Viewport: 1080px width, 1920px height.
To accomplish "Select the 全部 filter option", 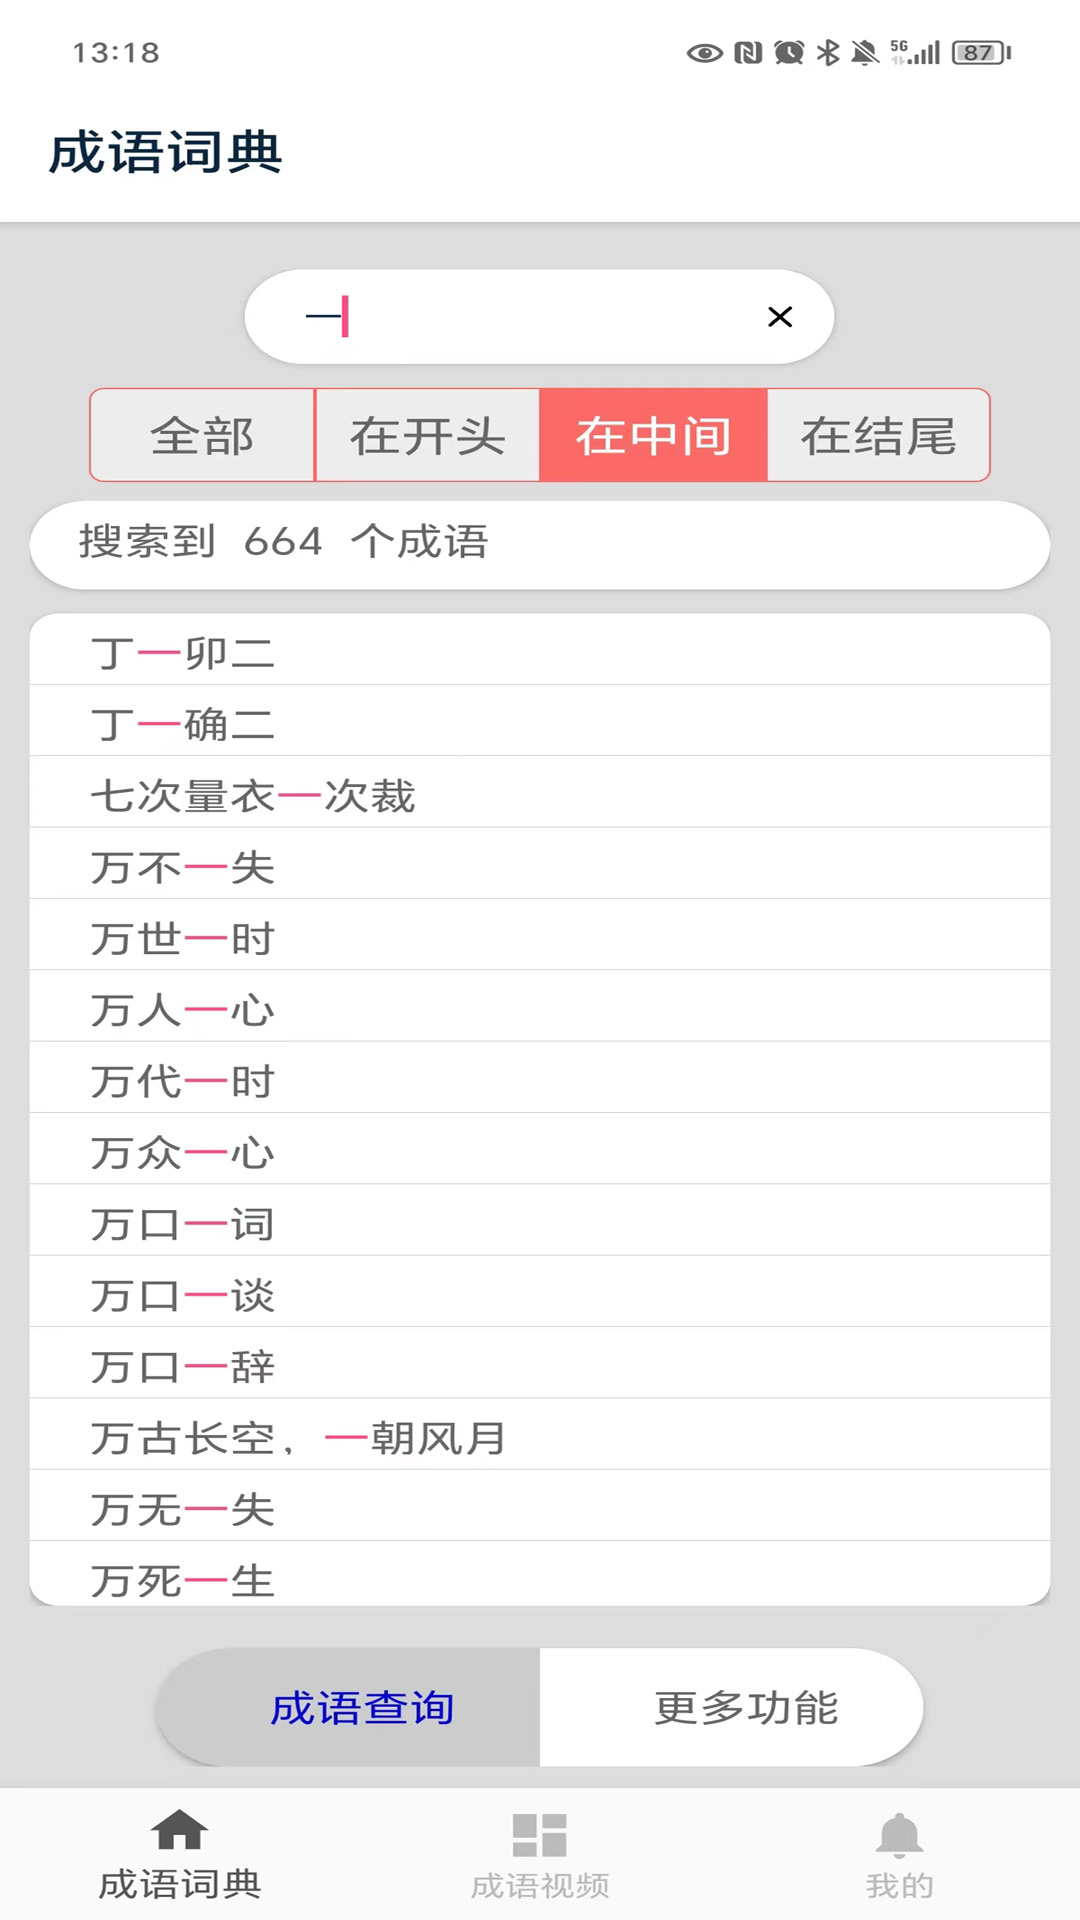I will [x=202, y=436].
